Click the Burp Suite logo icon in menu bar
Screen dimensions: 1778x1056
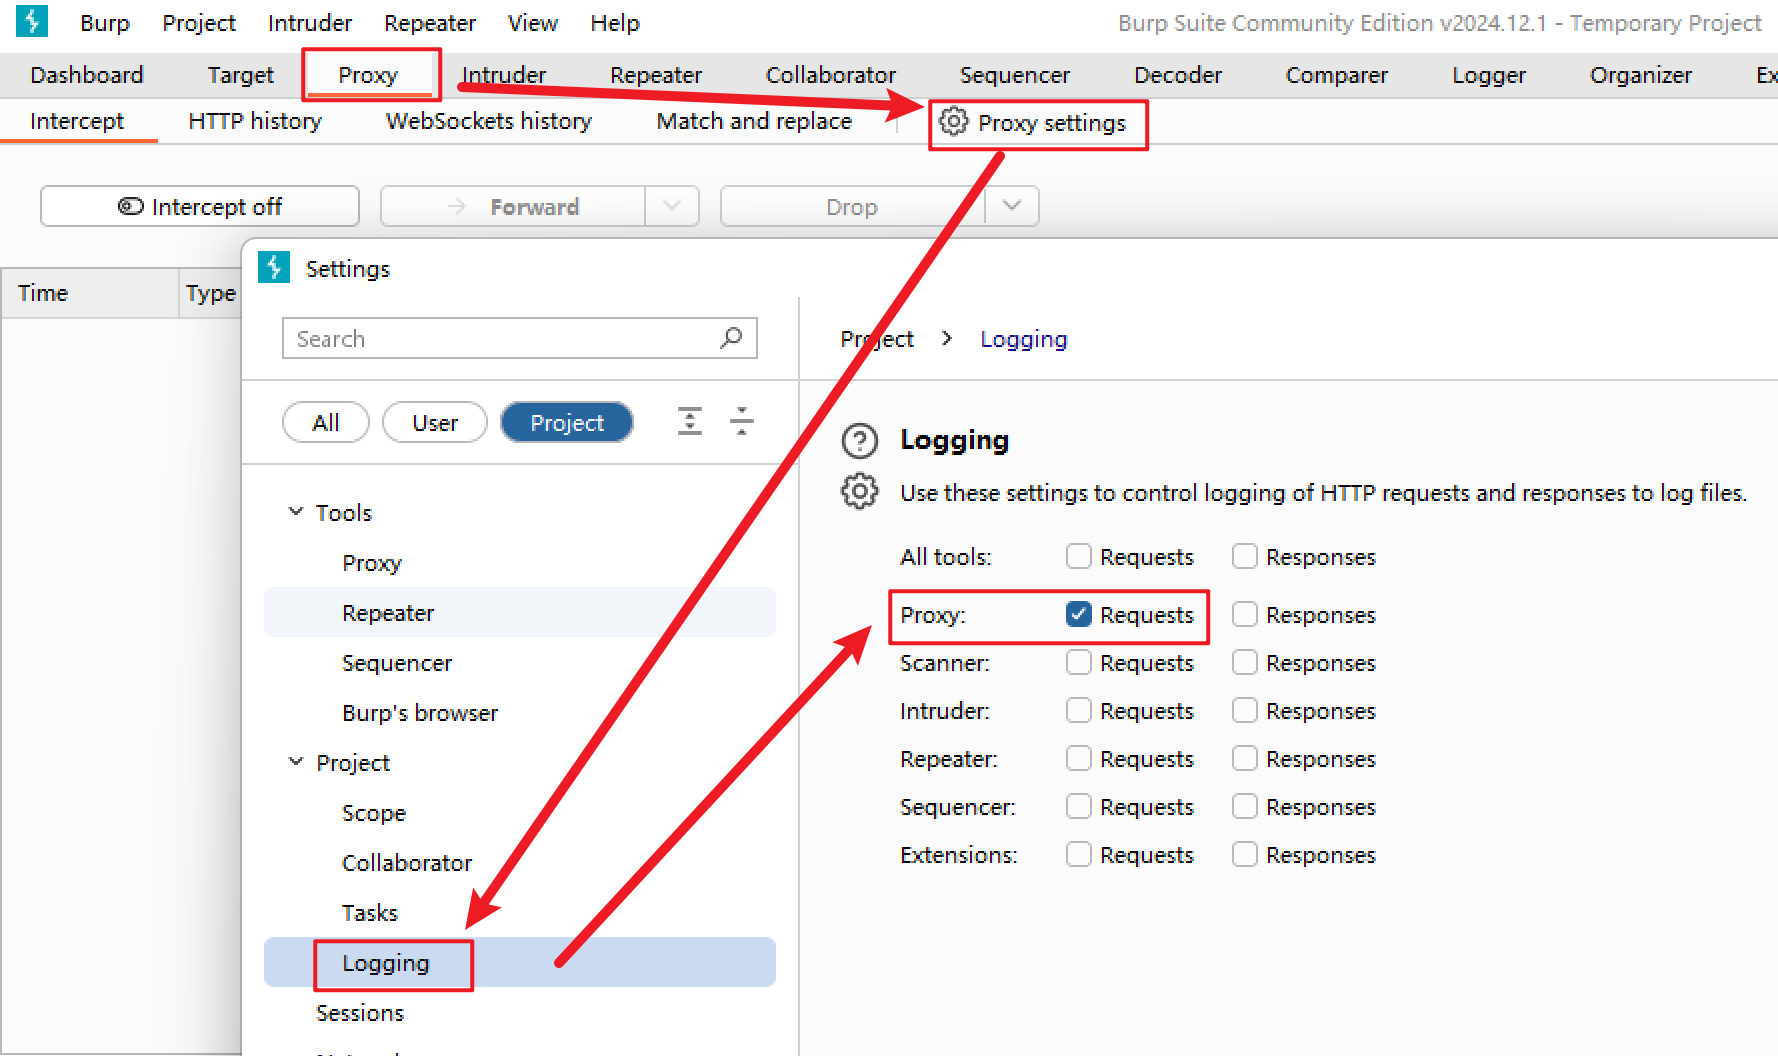coord(32,21)
